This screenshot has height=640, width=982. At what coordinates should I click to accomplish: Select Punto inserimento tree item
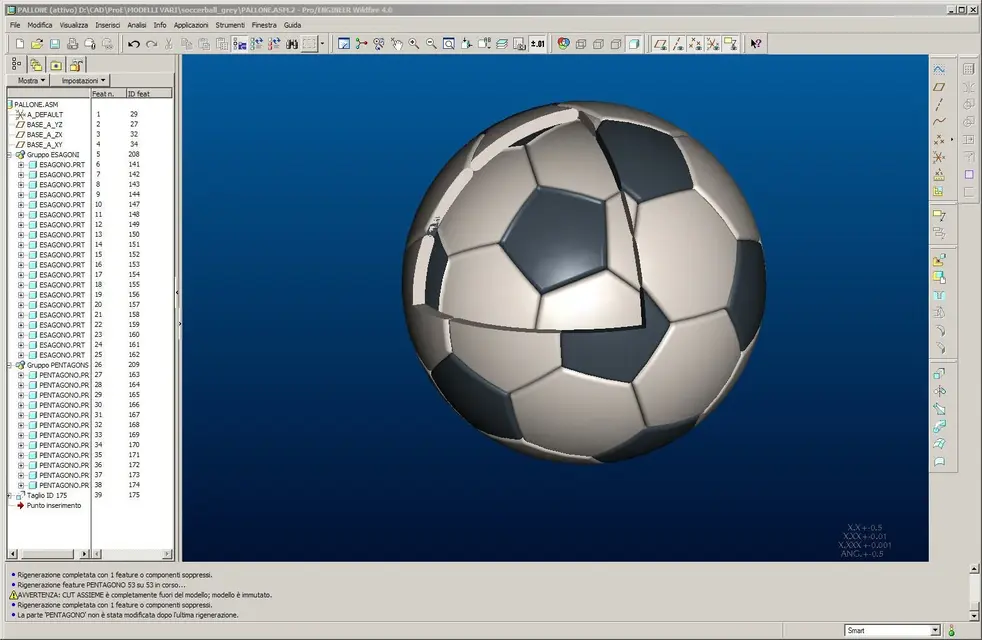53,505
